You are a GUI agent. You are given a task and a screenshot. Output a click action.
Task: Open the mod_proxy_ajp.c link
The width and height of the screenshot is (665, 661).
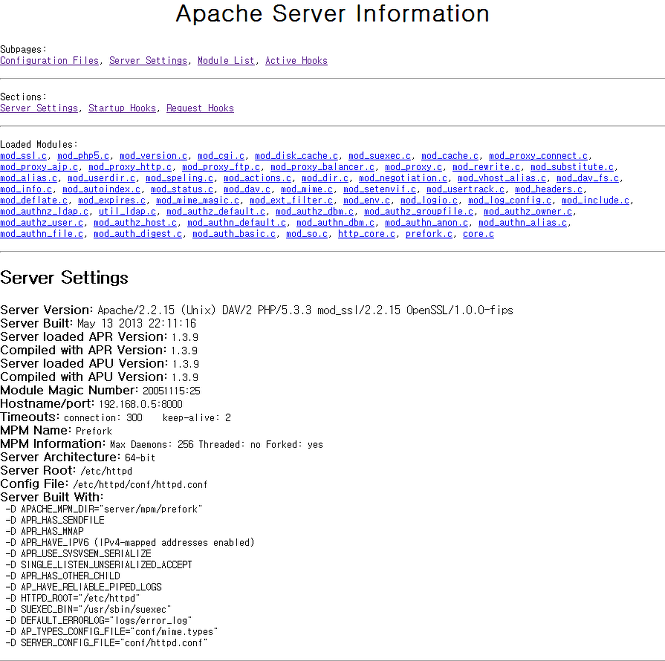point(39,167)
